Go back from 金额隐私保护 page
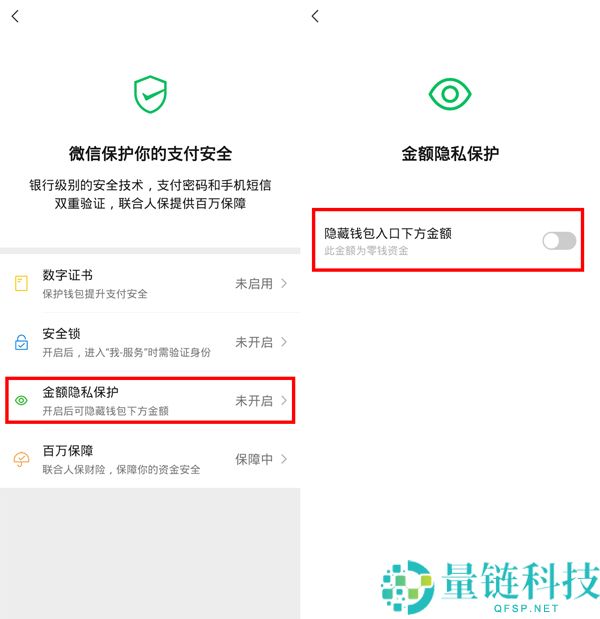The image size is (600, 619). tap(315, 17)
